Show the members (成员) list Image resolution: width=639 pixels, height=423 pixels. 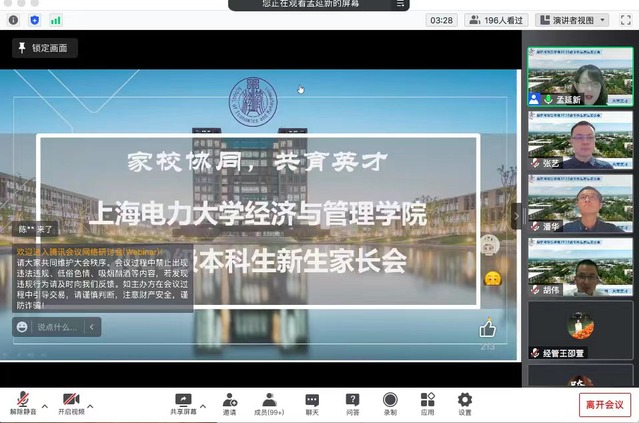tap(269, 400)
